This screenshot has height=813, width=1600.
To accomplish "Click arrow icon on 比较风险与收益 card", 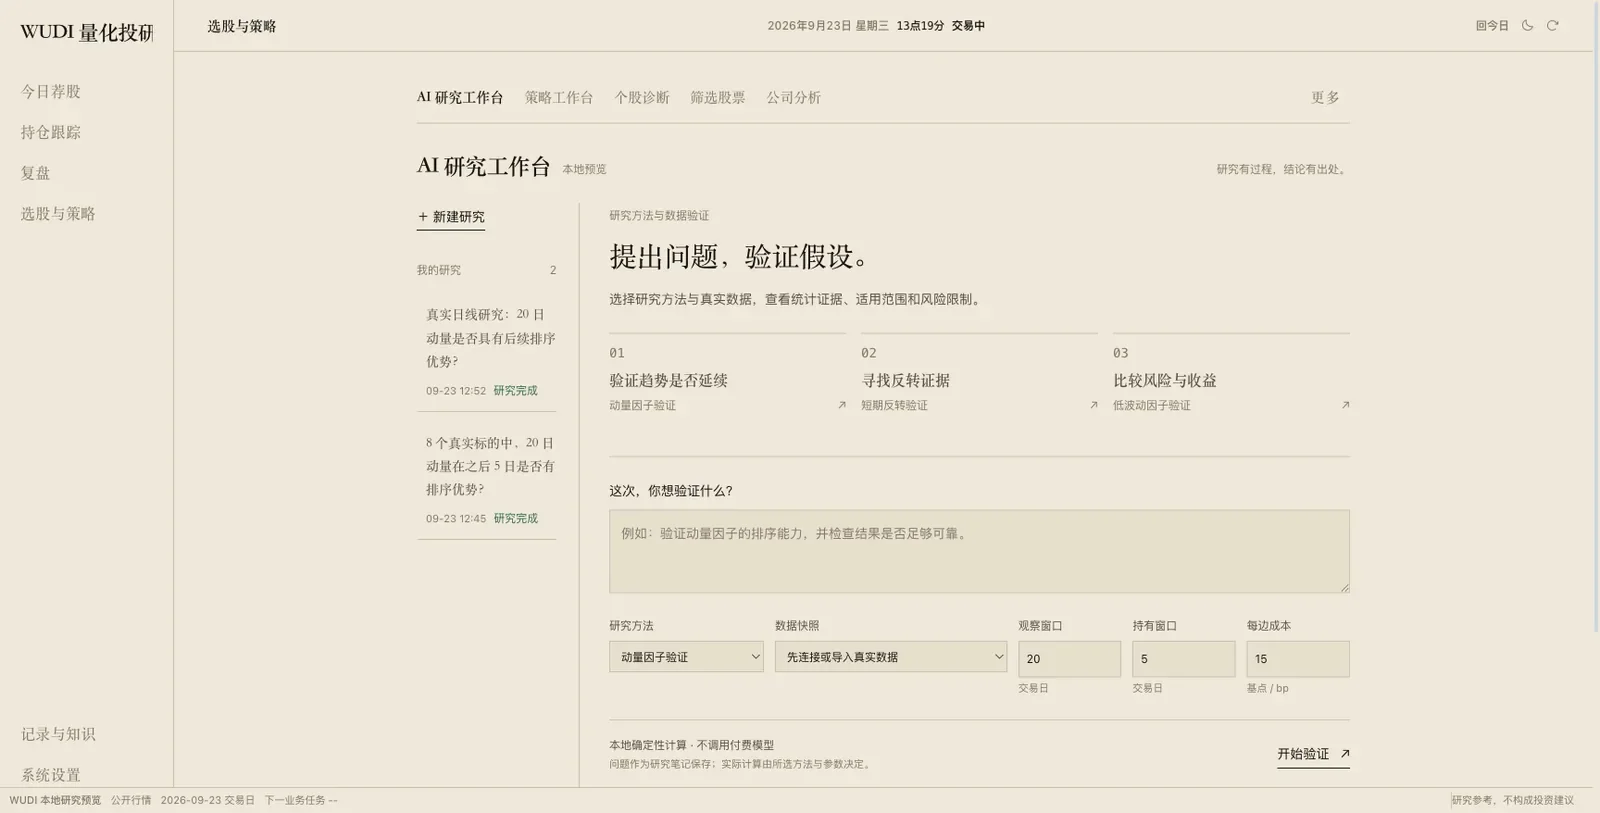I will [1345, 405].
